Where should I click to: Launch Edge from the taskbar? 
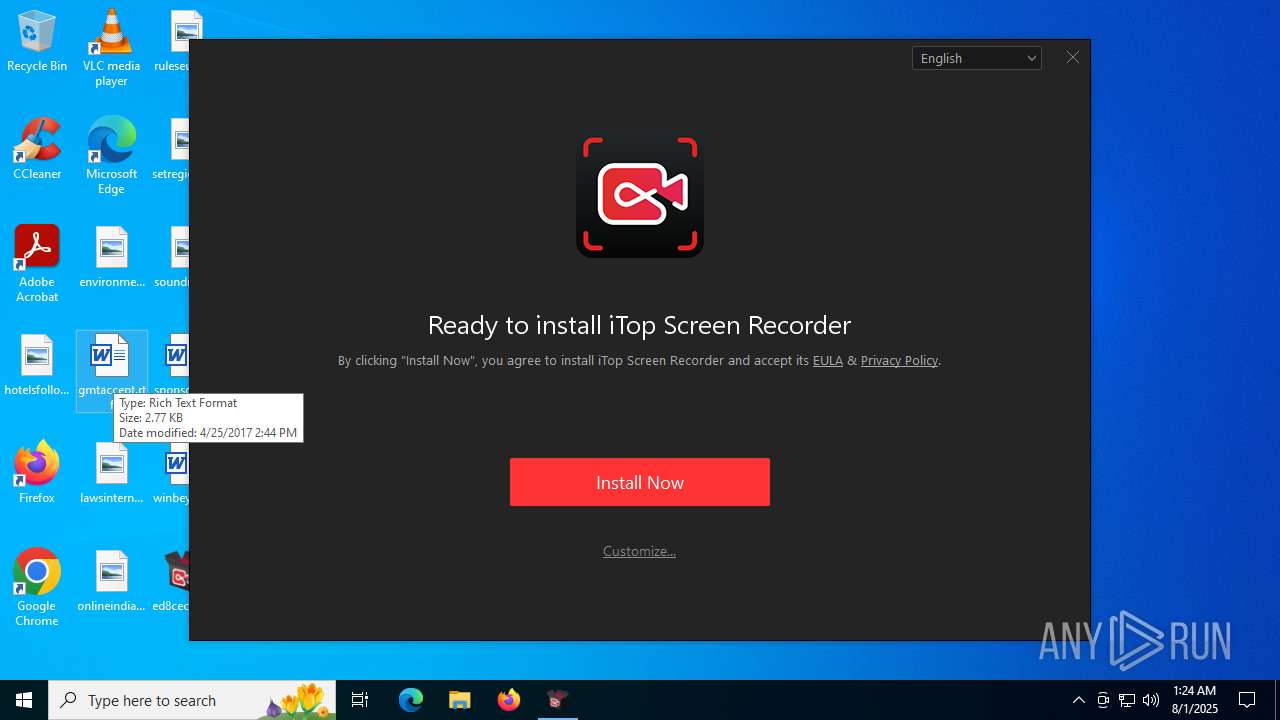pyautogui.click(x=411, y=700)
